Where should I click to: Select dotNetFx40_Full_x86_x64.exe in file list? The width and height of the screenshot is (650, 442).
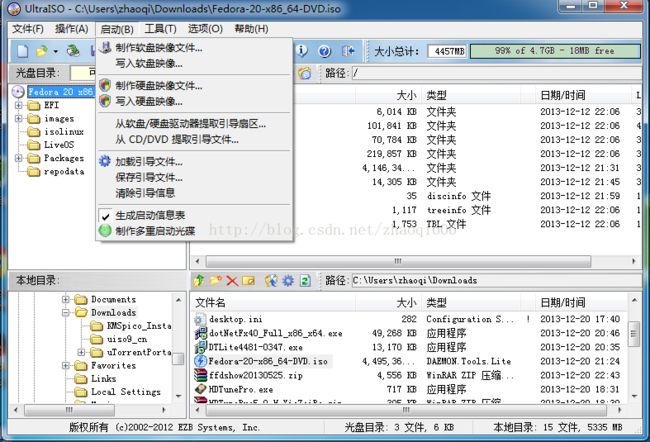coord(276,333)
